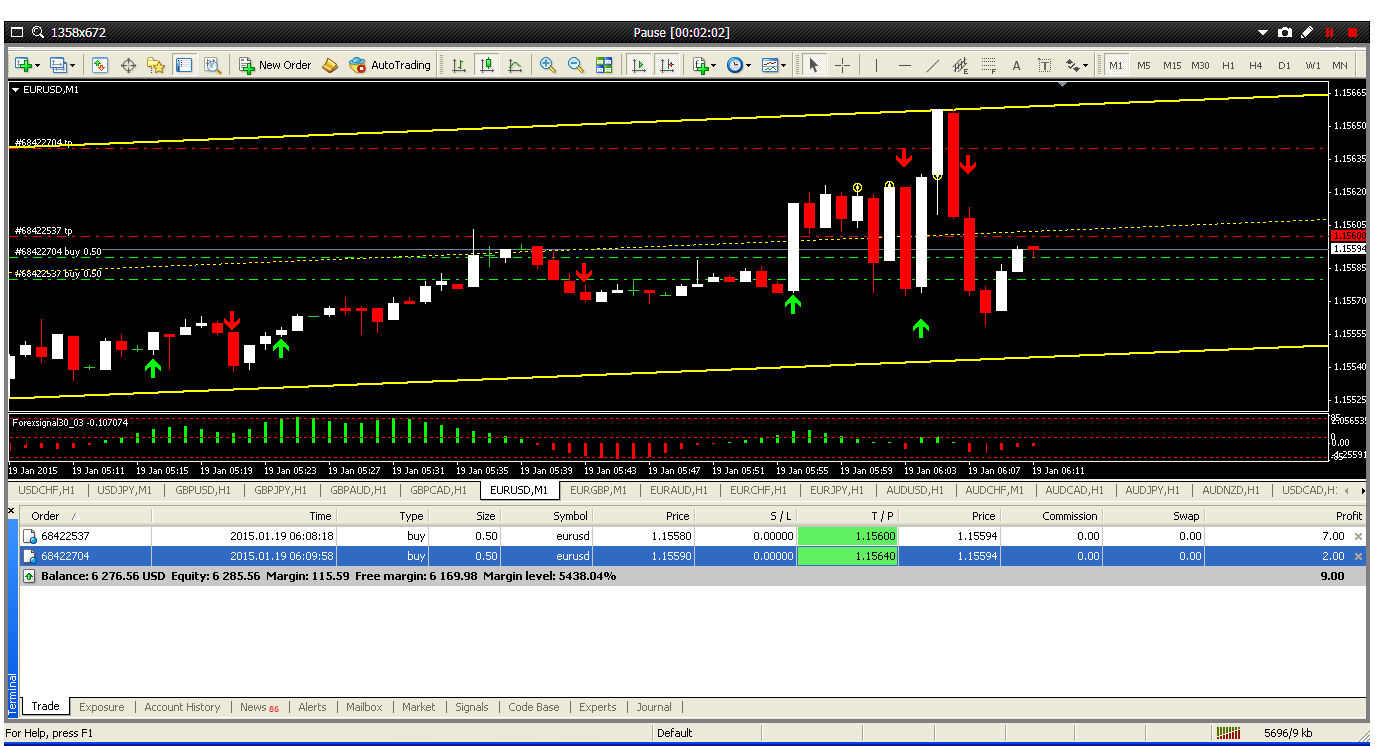Switch chart to Candlesticks type
This screenshot has height=746, width=1377.
tap(487, 65)
